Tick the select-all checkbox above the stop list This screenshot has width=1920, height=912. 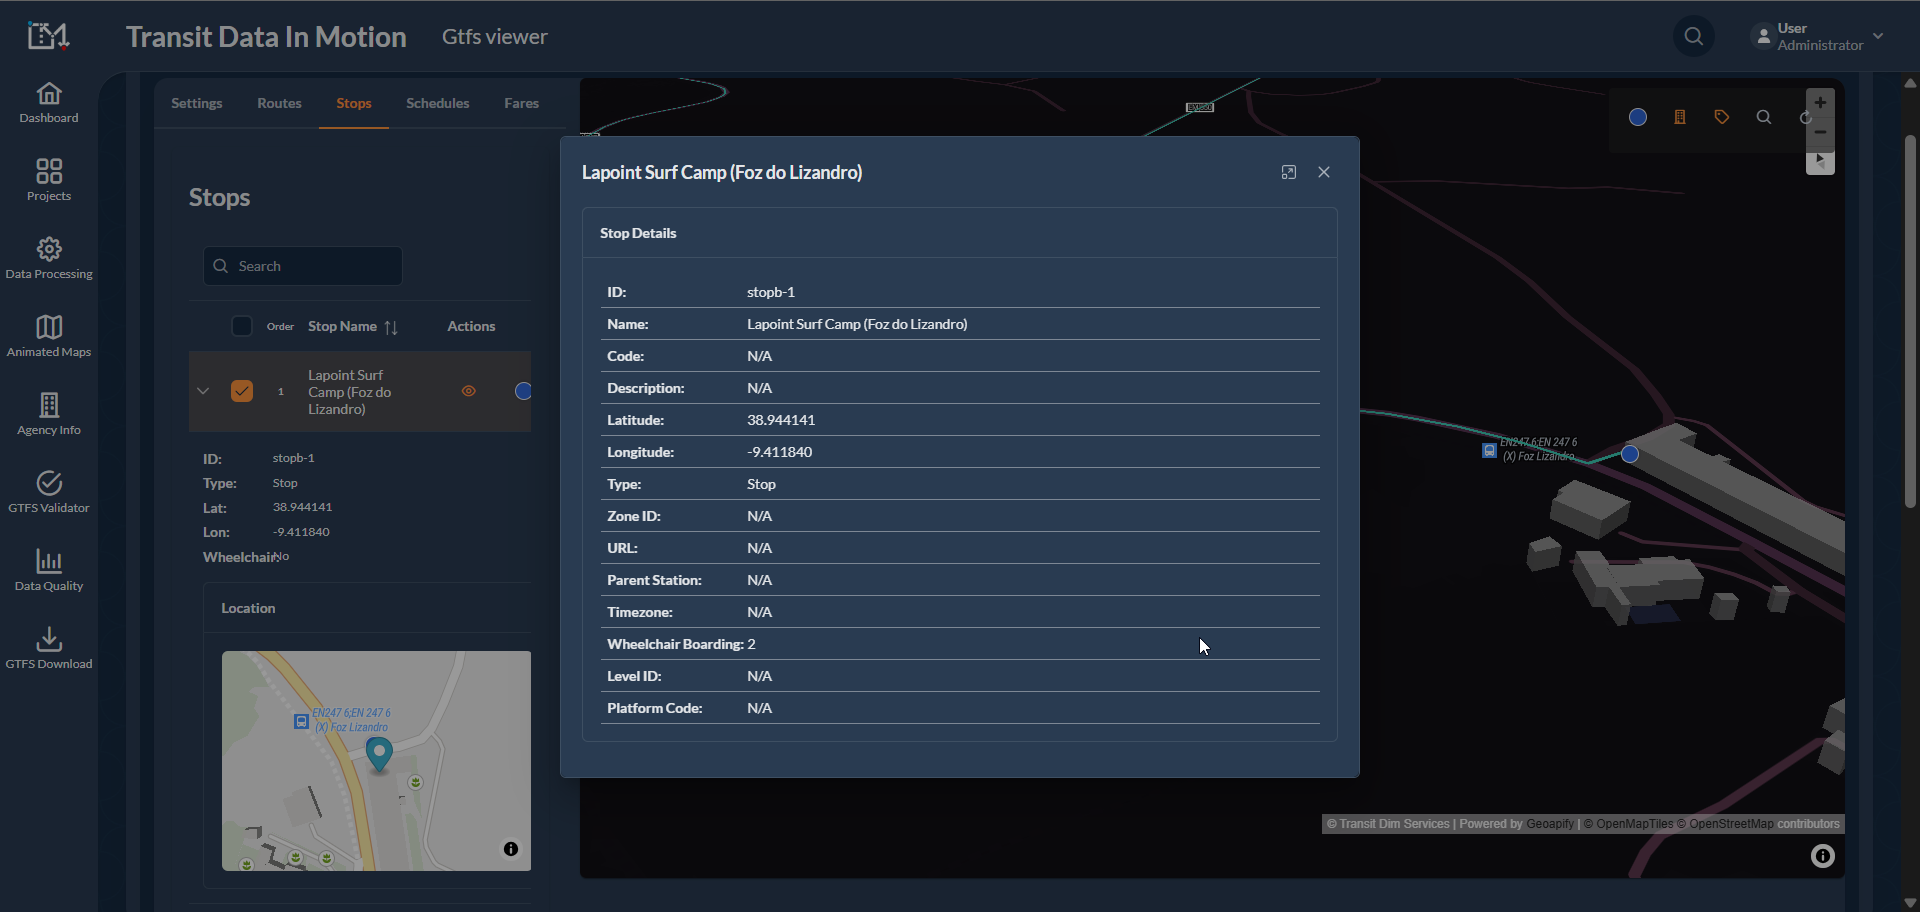coord(241,326)
